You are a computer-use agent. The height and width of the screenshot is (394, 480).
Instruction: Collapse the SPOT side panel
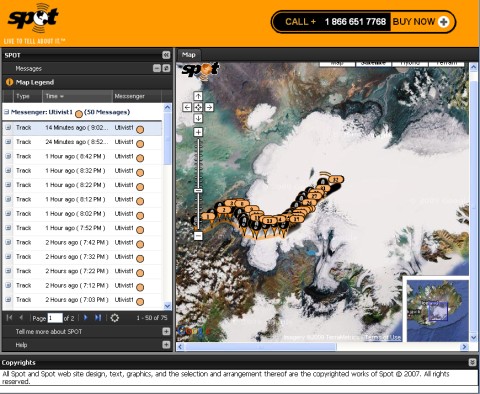pos(166,55)
